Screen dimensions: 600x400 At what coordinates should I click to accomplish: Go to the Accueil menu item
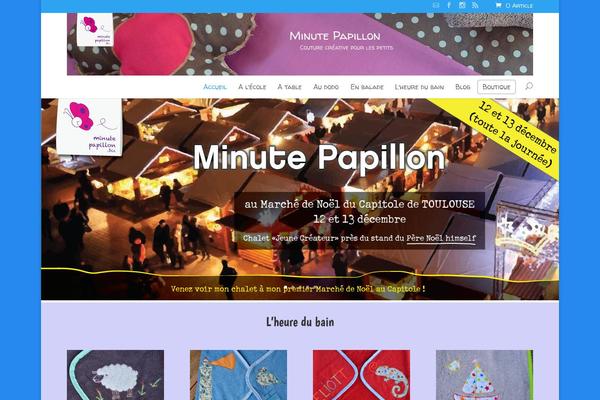click(x=215, y=87)
